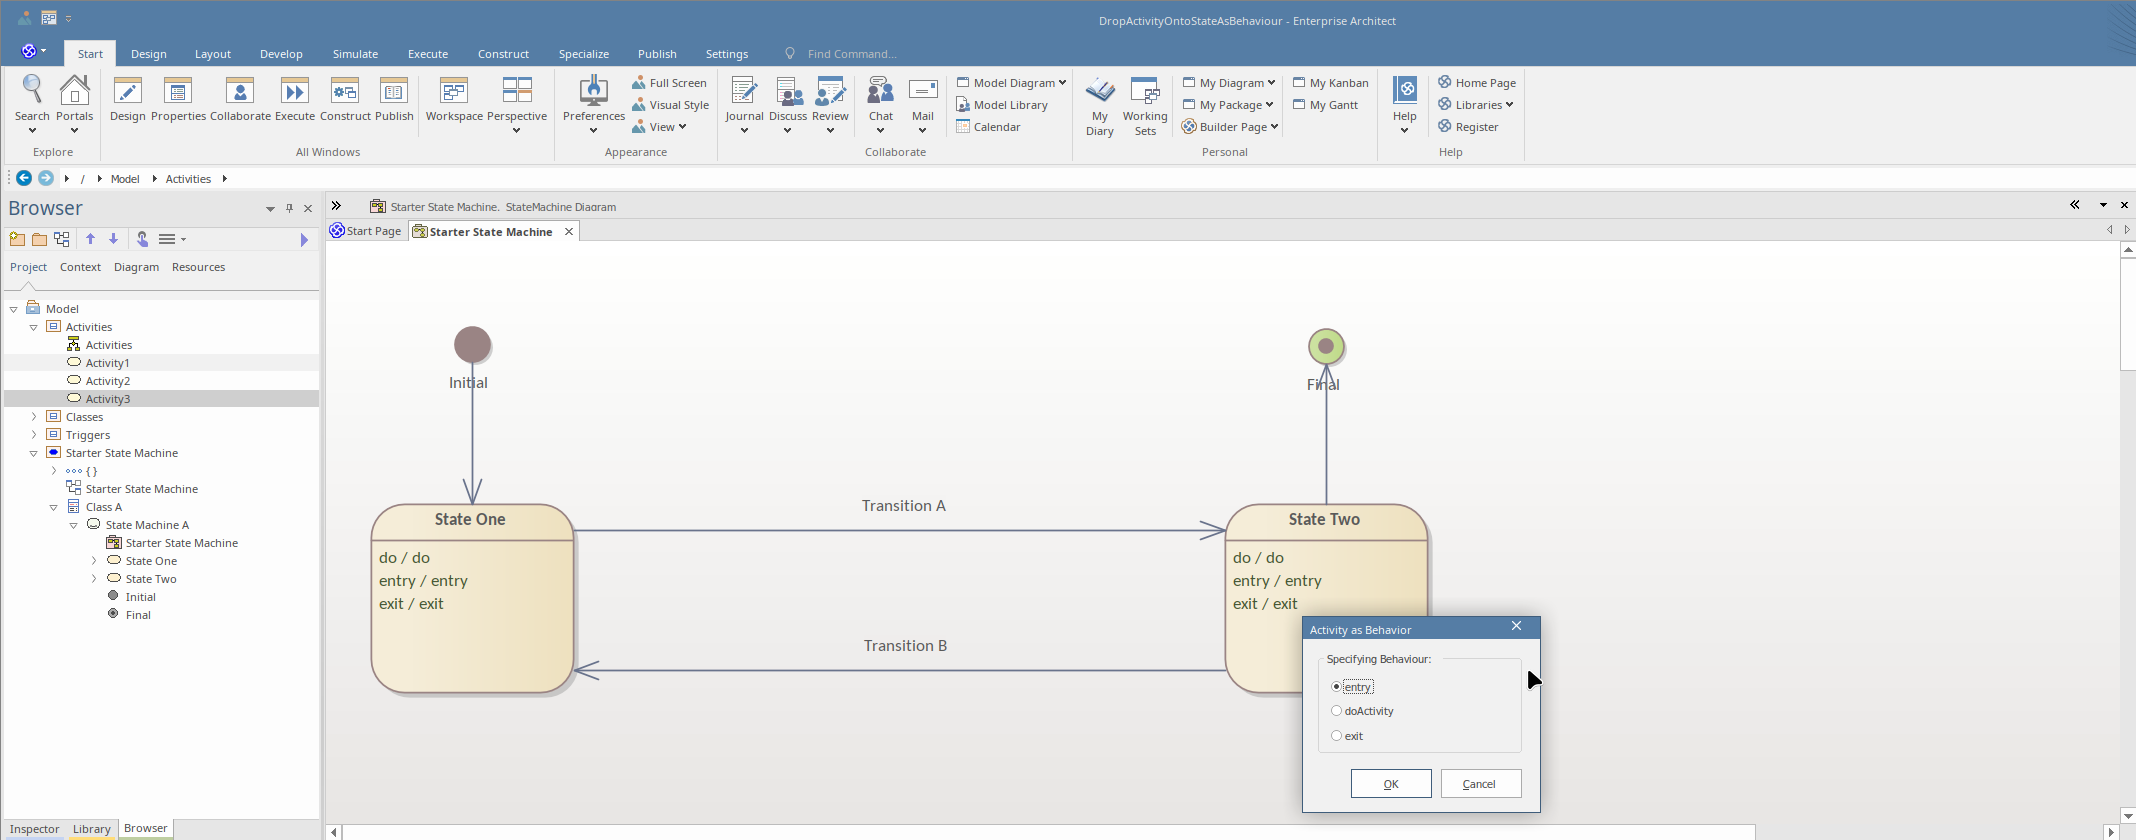Choose the exit radio option
Image resolution: width=2136 pixels, height=840 pixels.
pos(1336,736)
